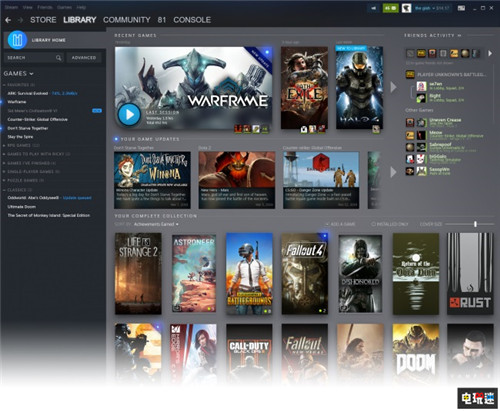Viewport: 500px width, 411px height.
Task: Show next recent games with arrow
Action: pyautogui.click(x=393, y=87)
